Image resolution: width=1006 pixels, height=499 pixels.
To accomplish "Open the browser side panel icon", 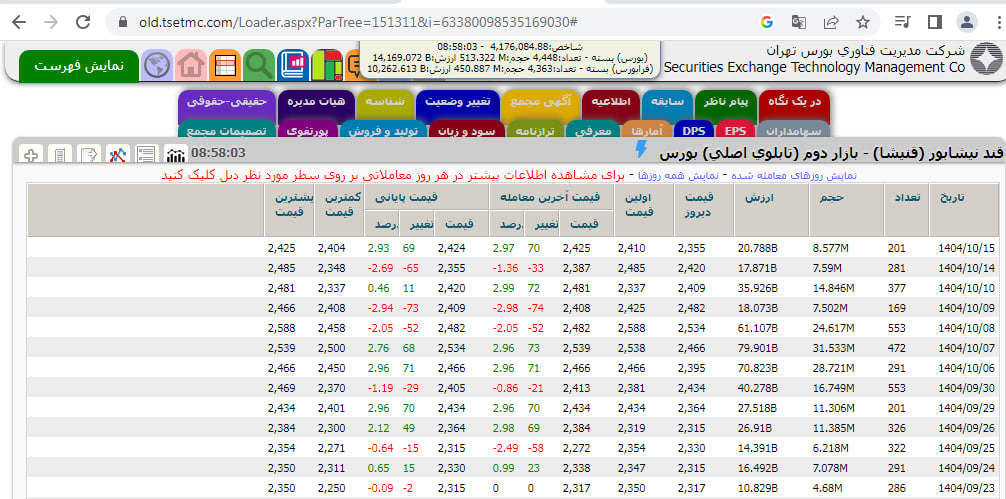I will [x=935, y=21].
